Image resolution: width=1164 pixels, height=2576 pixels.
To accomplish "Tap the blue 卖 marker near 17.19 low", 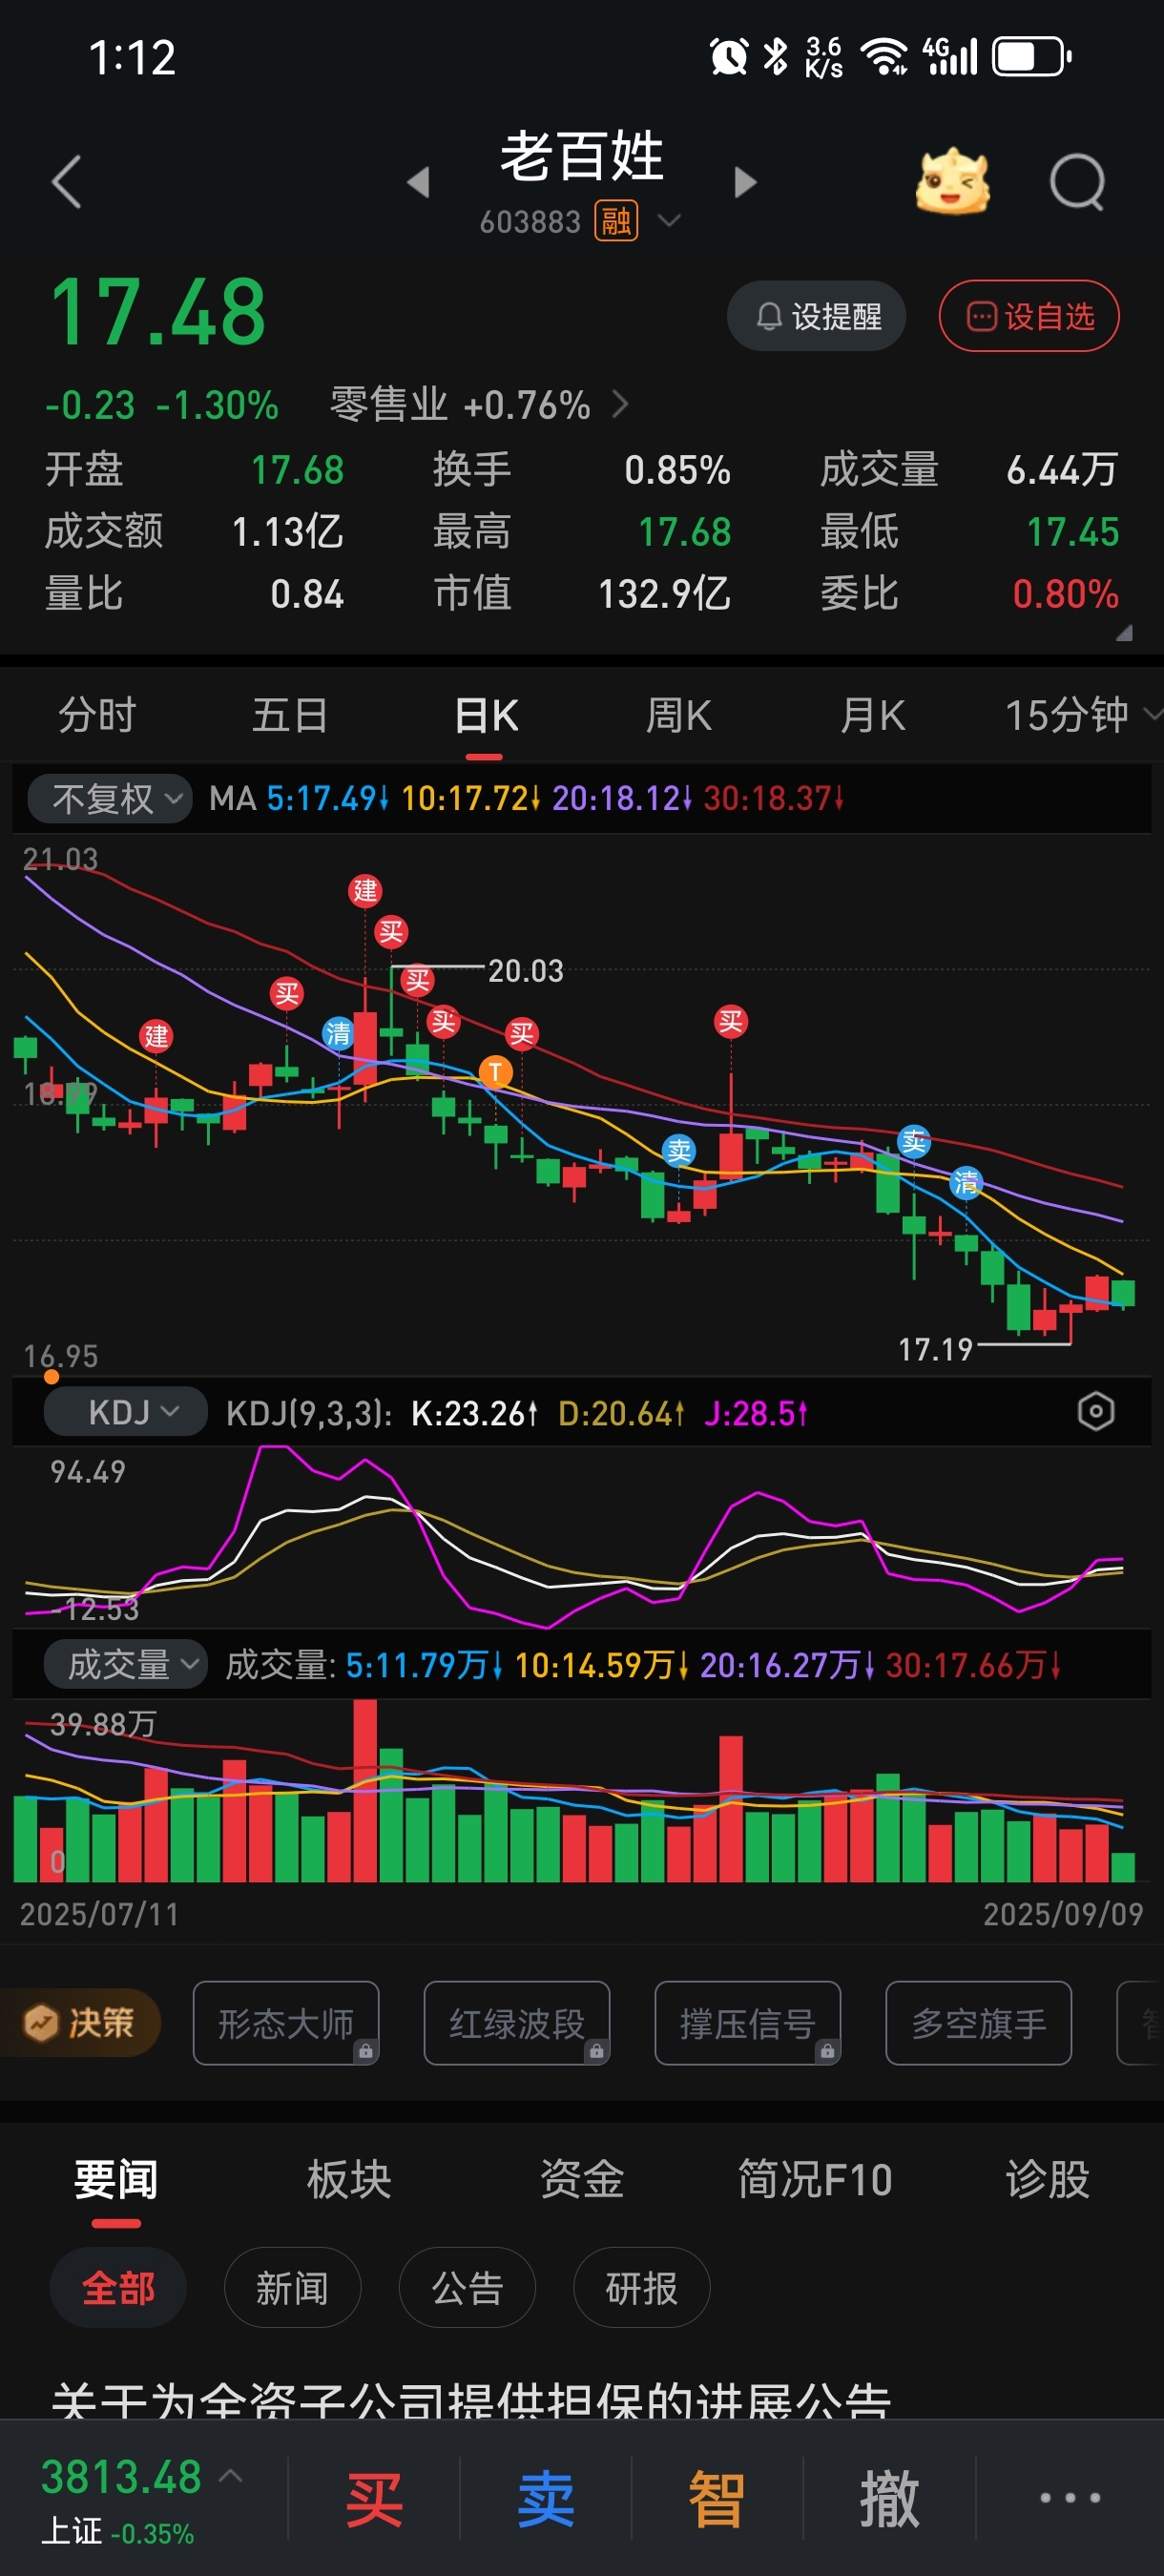I will tap(913, 1142).
